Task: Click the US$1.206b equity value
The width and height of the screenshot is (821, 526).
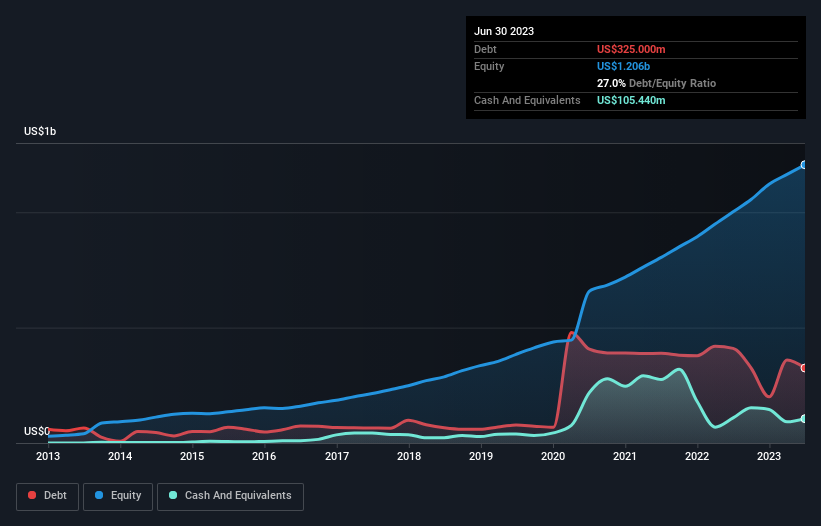Action: 623,66
